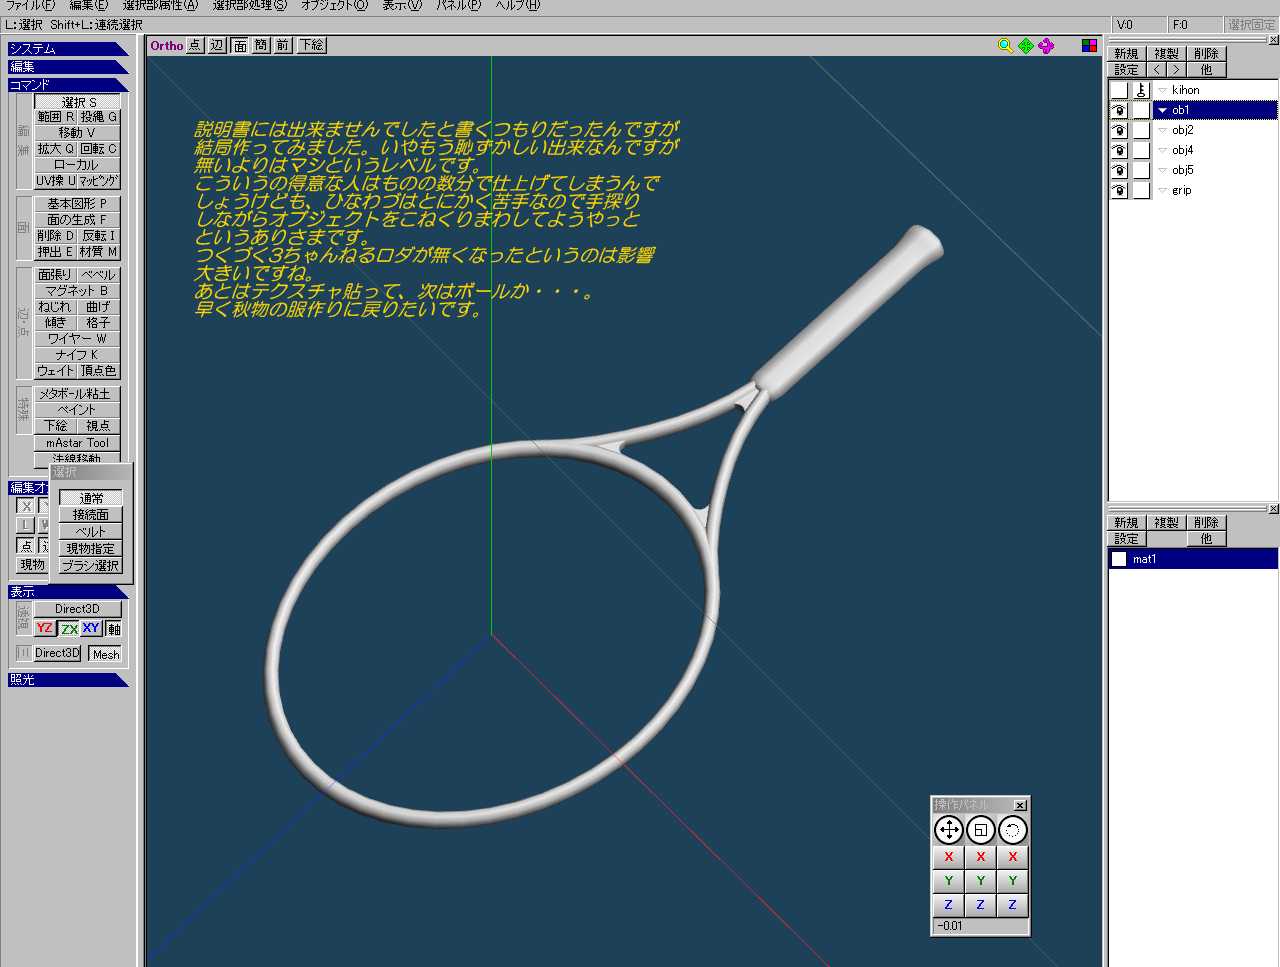Open the オブジェクト(O) menu
This screenshot has width=1280, height=967.
[x=334, y=5]
